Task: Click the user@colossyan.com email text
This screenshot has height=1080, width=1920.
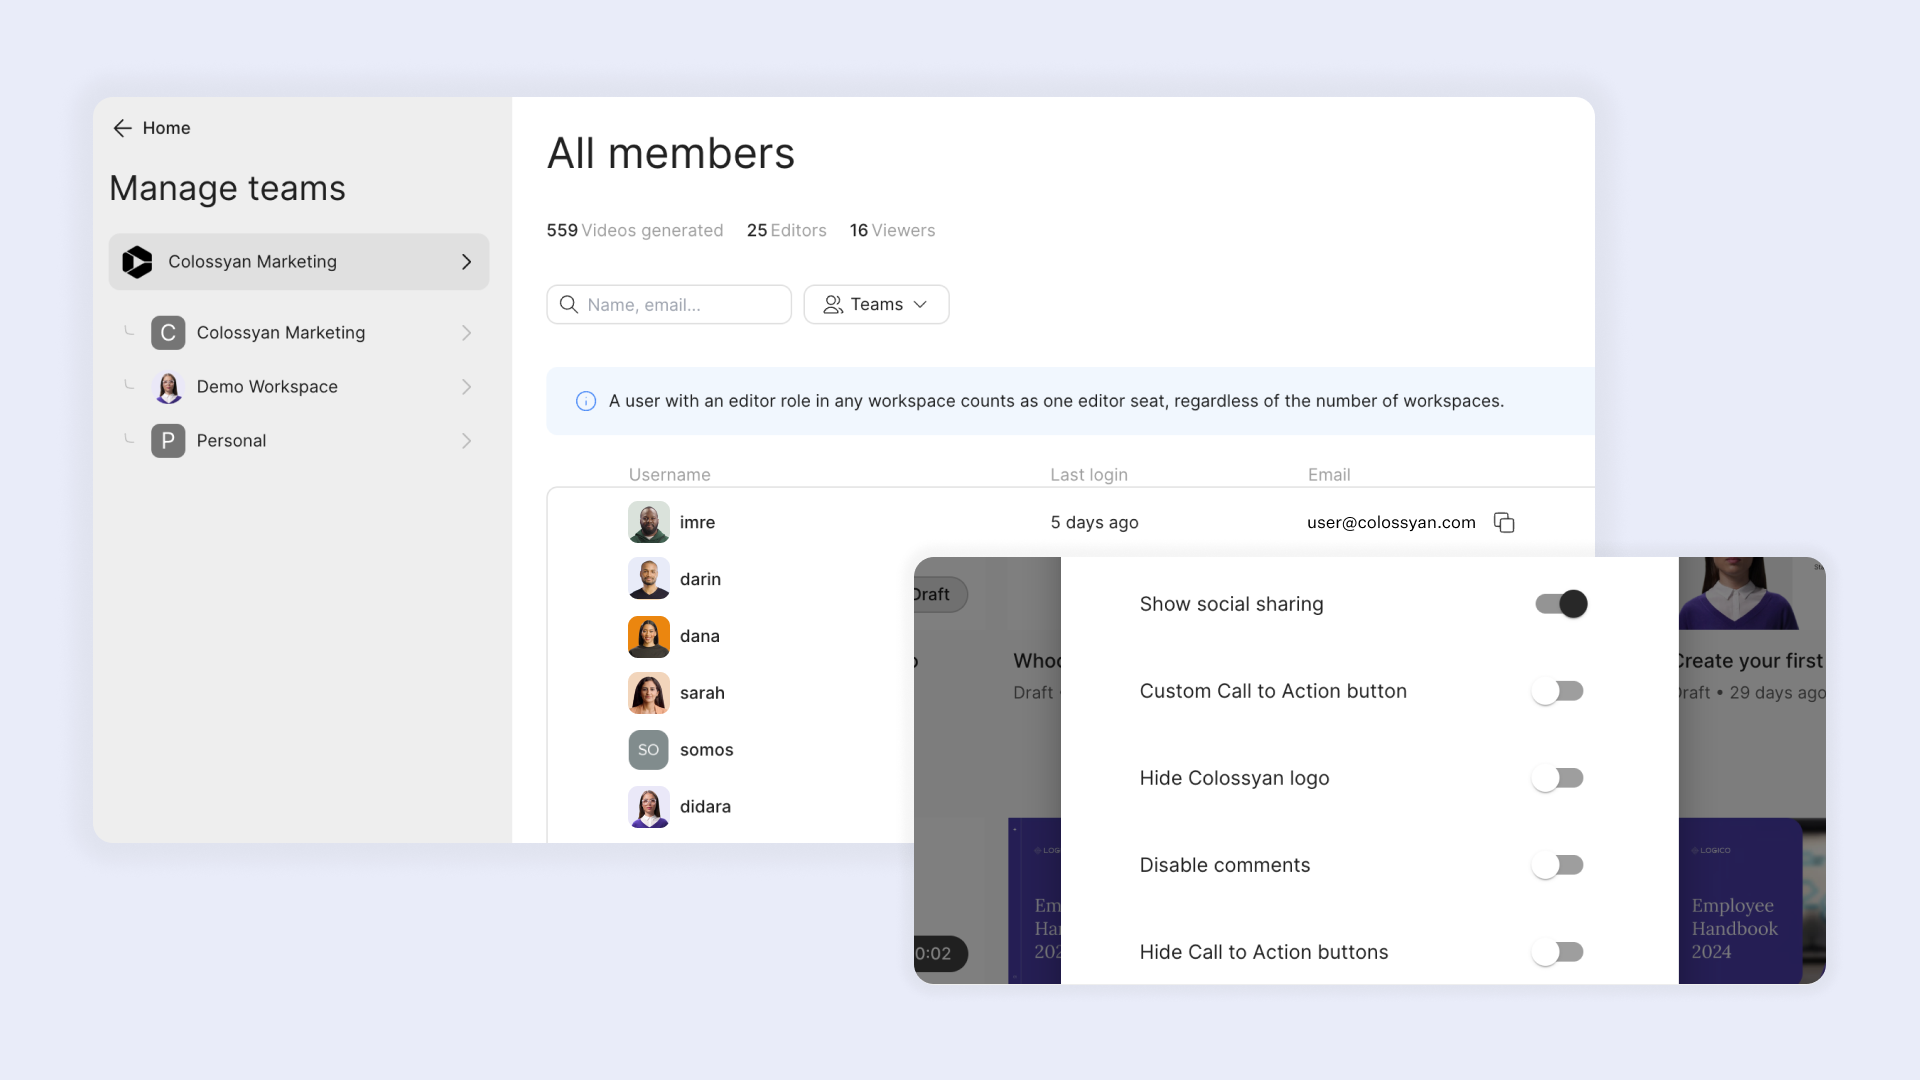Action: [x=1391, y=522]
